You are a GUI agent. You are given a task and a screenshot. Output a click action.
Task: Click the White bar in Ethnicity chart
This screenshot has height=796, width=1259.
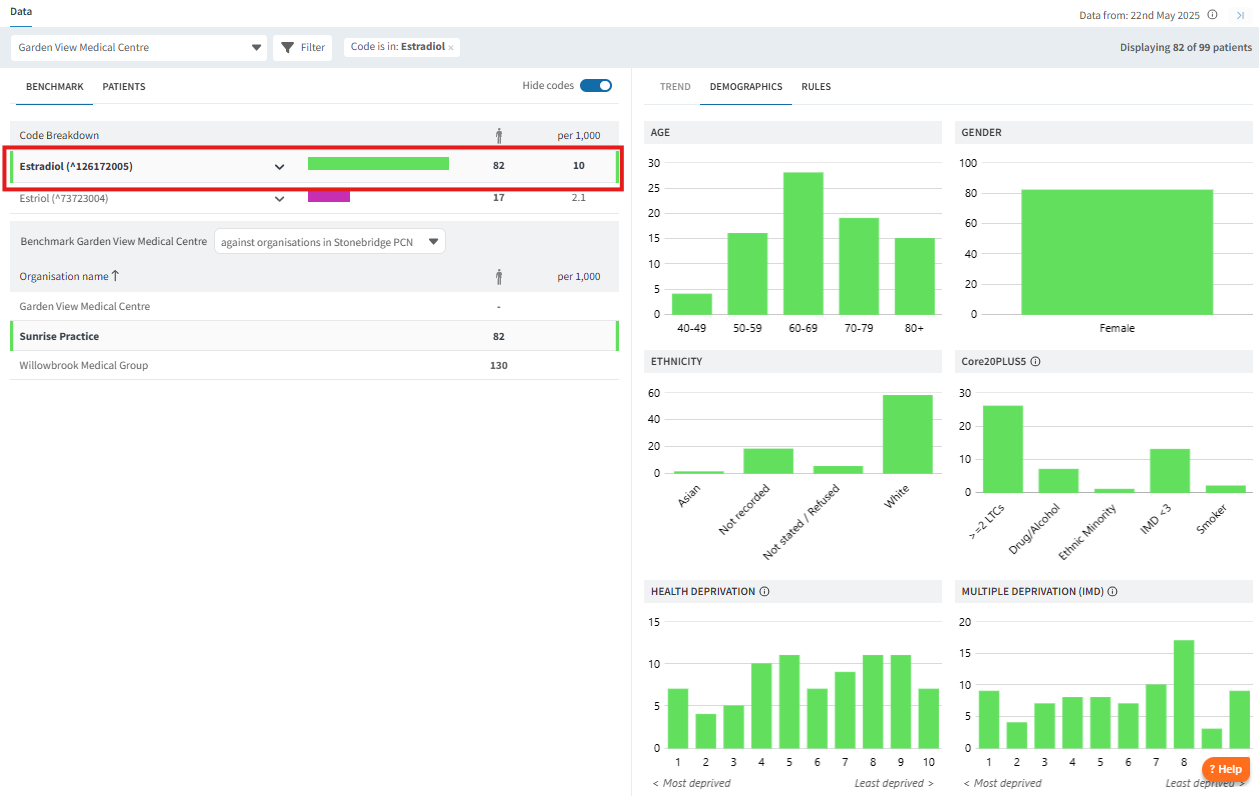(x=908, y=434)
